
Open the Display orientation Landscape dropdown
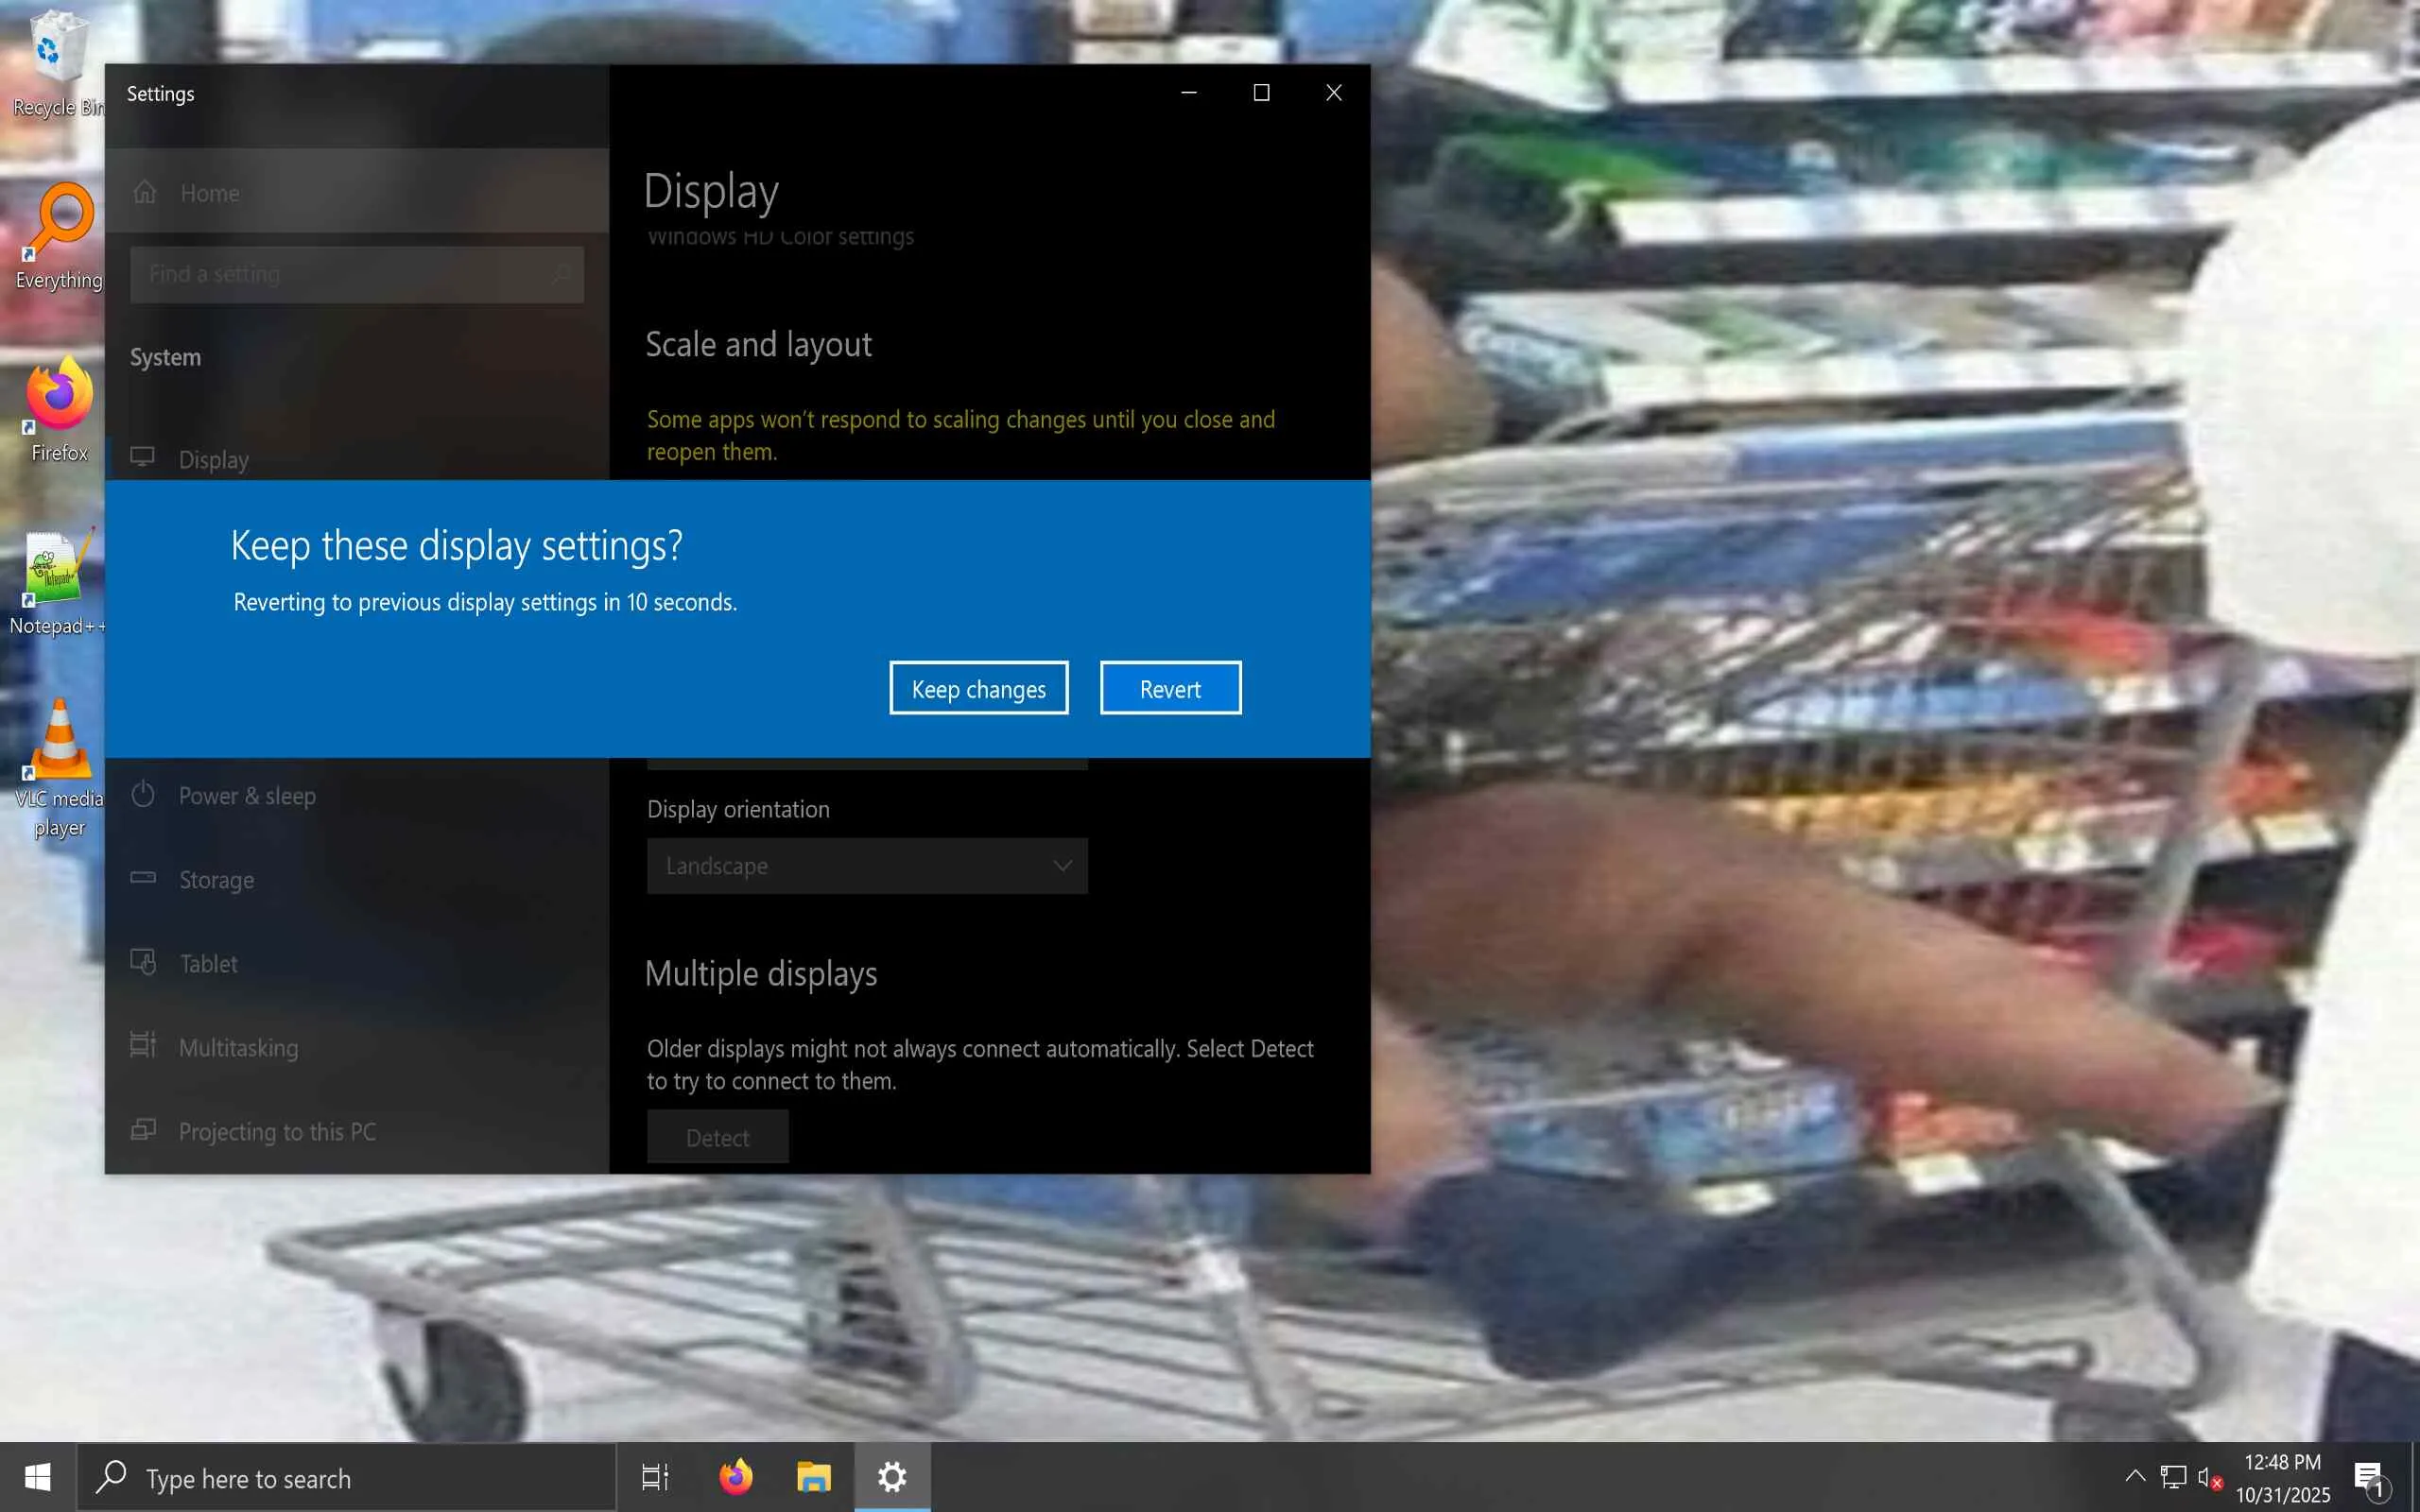click(866, 865)
